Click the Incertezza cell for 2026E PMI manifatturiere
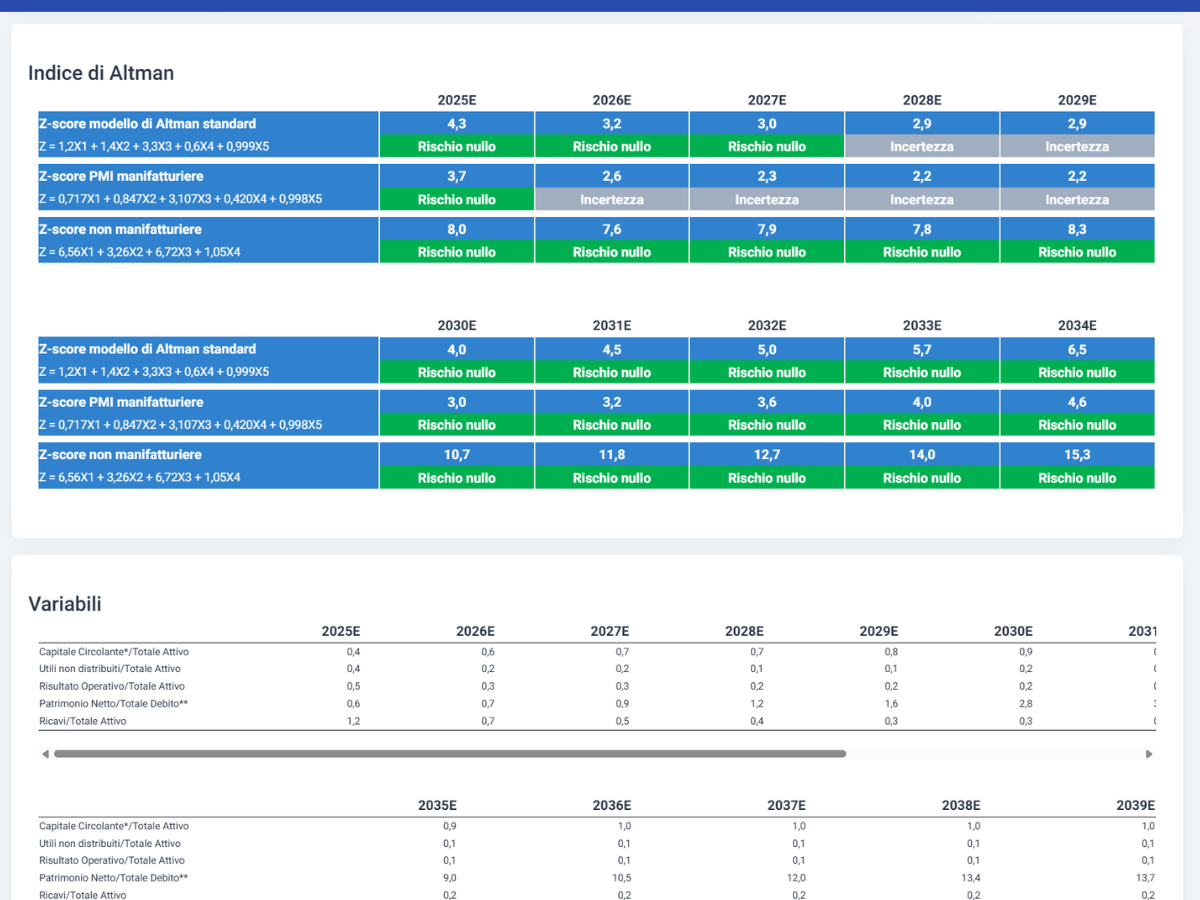 click(x=612, y=199)
